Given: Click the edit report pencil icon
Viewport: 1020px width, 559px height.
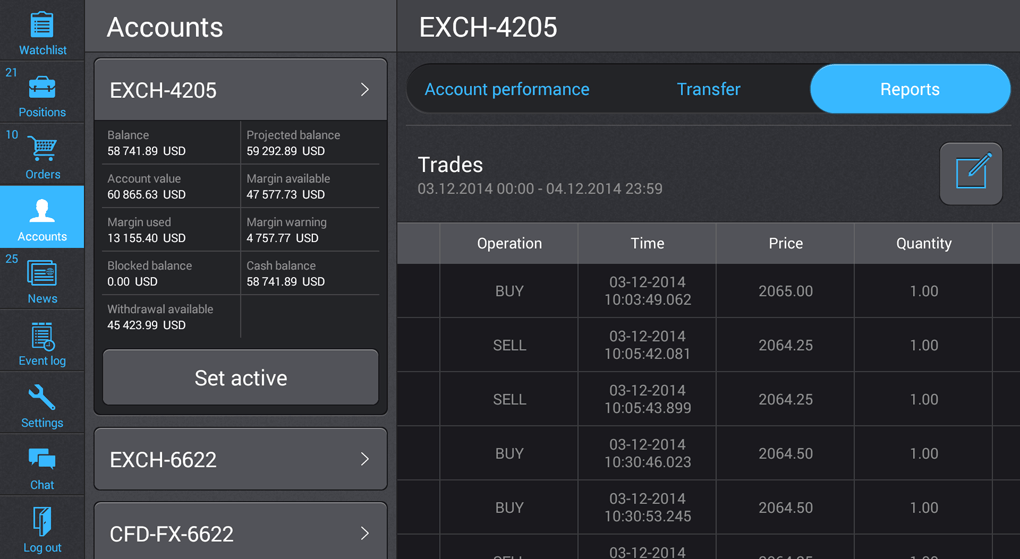Looking at the screenshot, I should [x=970, y=173].
